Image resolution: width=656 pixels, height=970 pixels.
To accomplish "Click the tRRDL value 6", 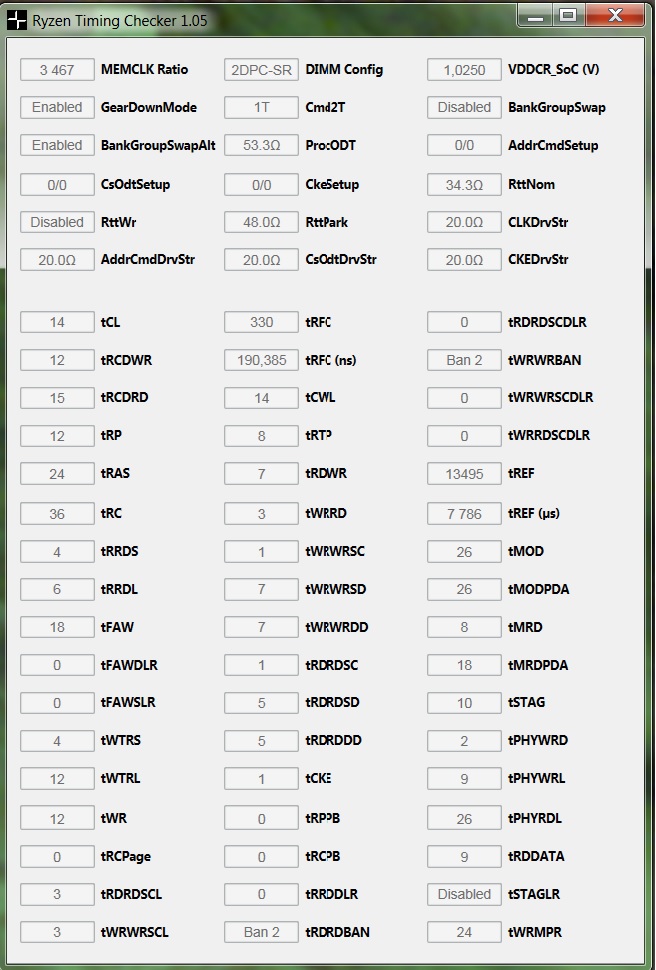I will click(57, 590).
